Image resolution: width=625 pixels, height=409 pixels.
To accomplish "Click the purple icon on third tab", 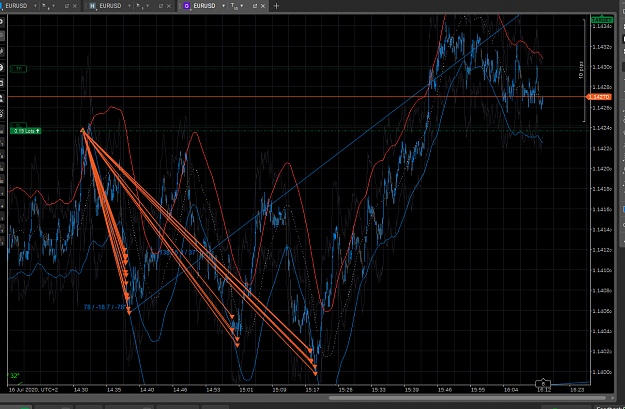I will tap(187, 6).
